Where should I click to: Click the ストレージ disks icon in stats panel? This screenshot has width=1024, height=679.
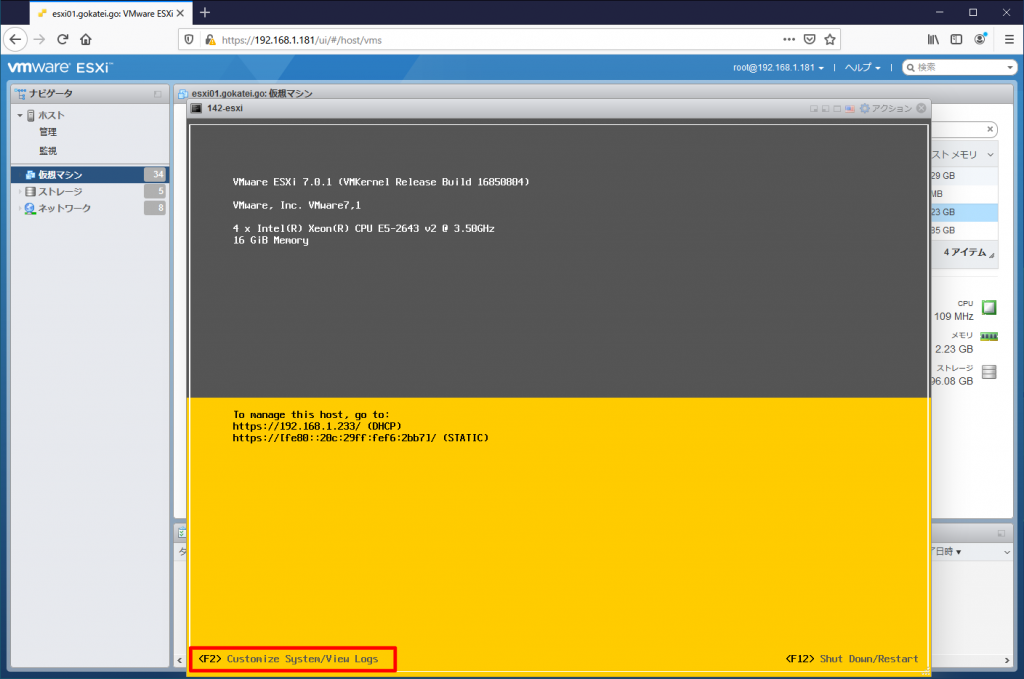tap(988, 371)
